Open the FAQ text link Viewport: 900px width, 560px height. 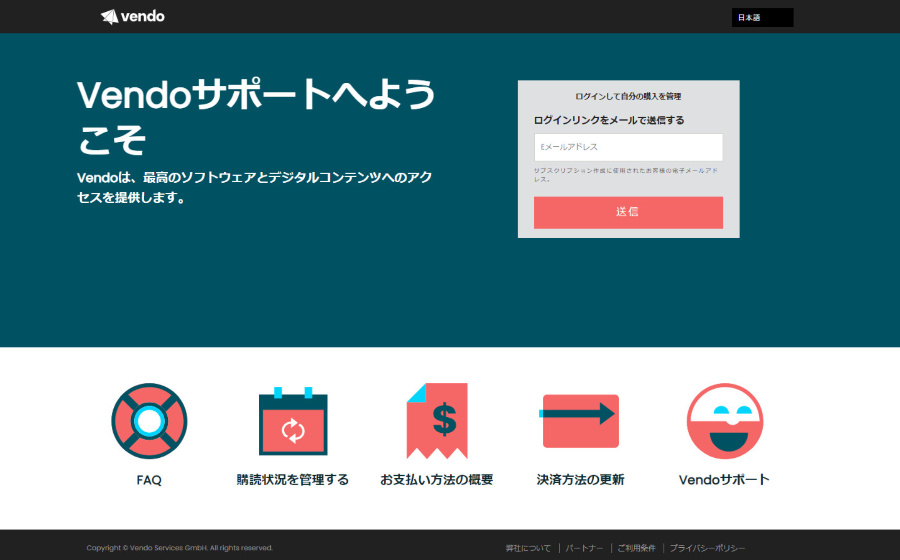[149, 480]
